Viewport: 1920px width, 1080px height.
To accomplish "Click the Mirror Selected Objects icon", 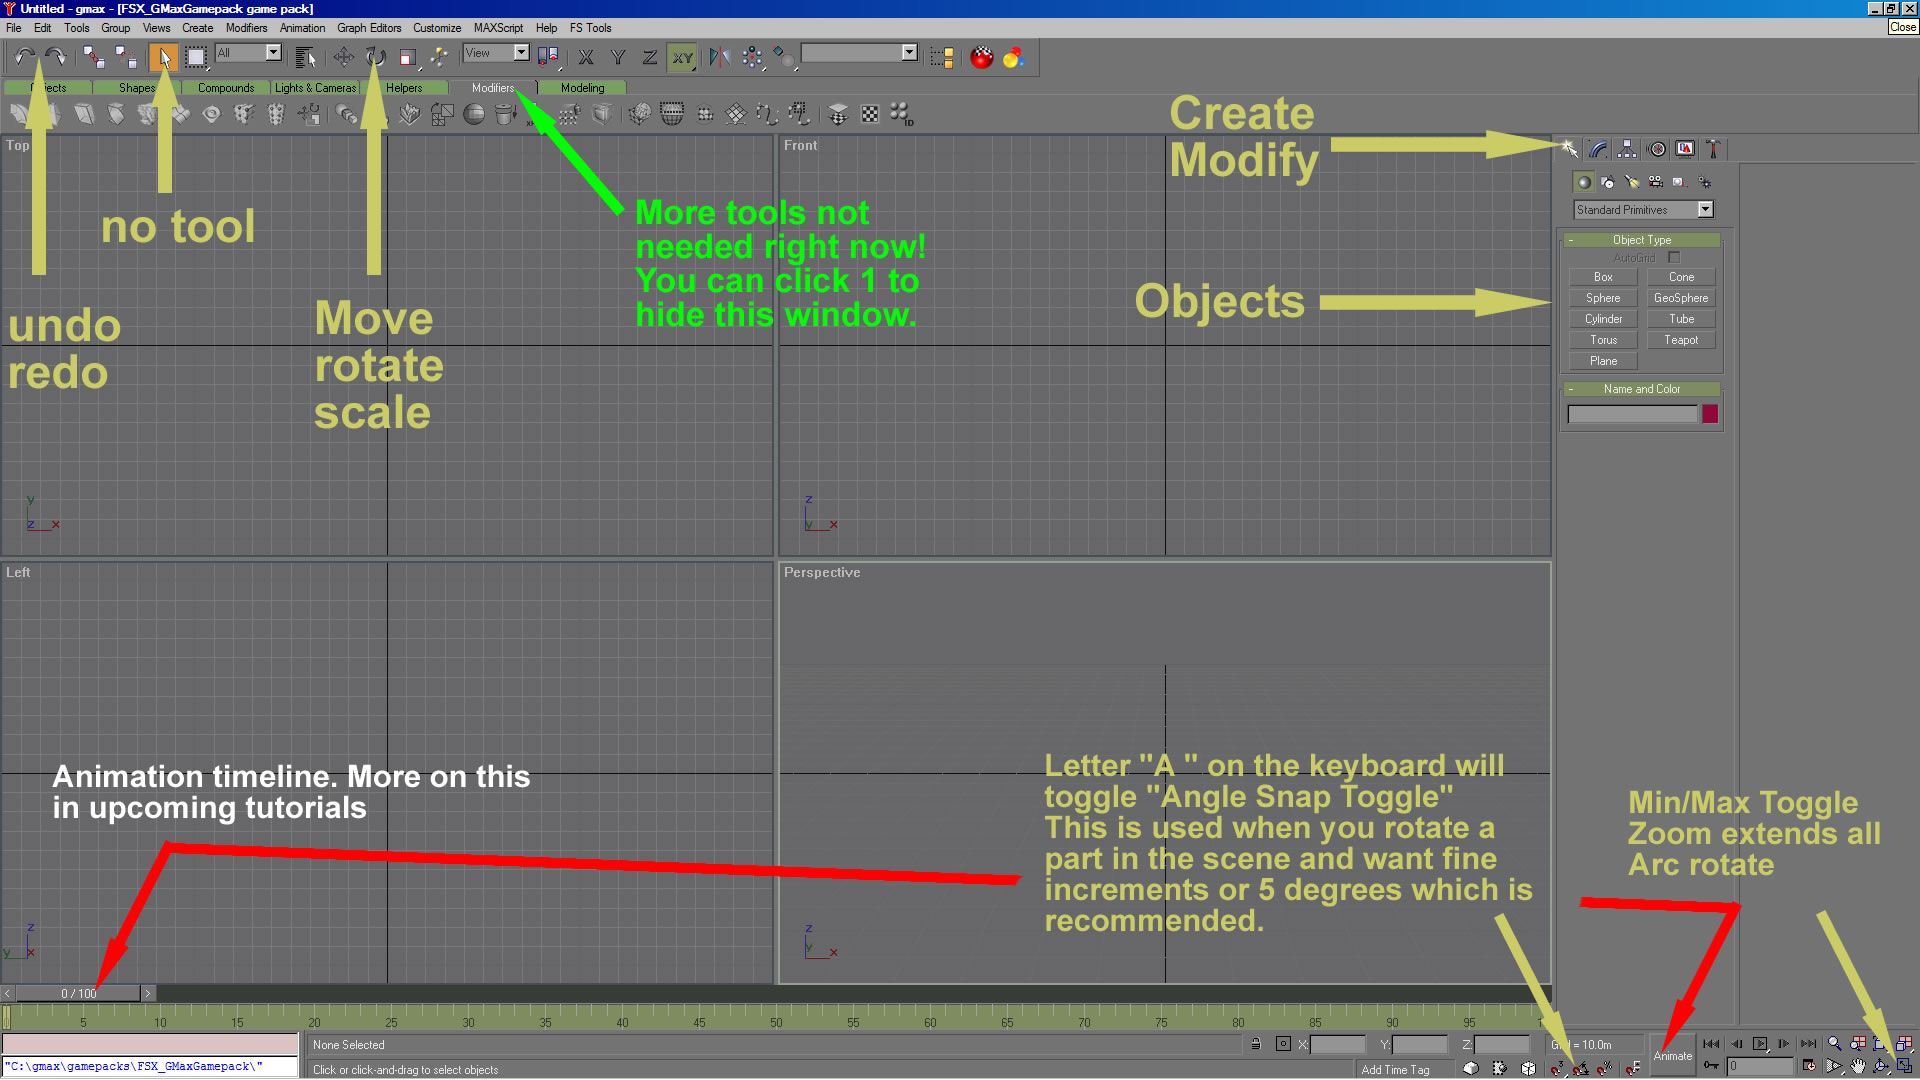I will click(719, 57).
